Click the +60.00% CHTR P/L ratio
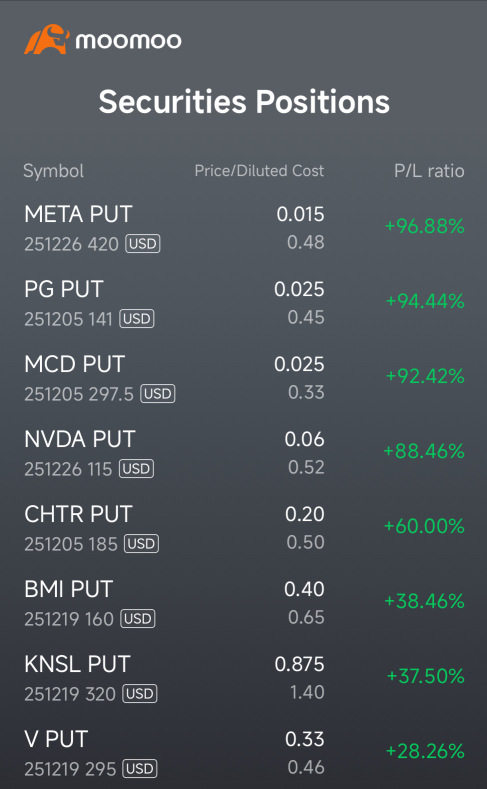This screenshot has height=789, width=487. click(x=424, y=526)
